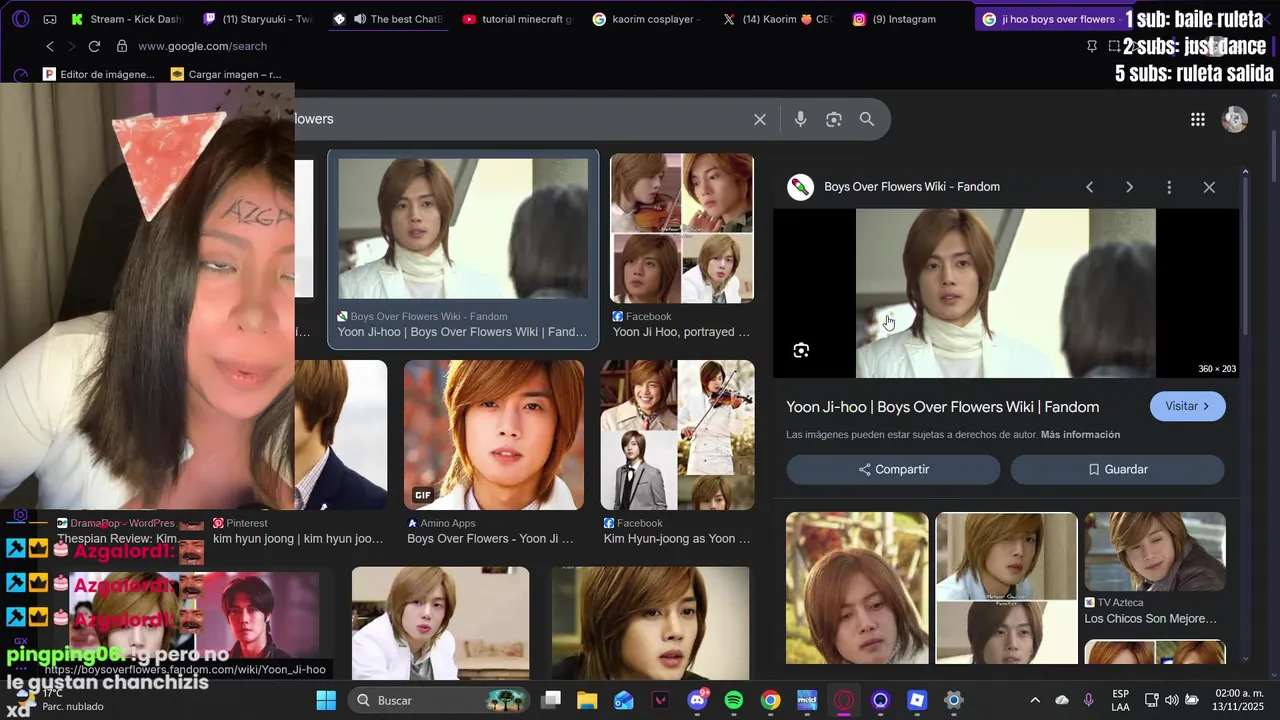
Task: Start Google voice search with microphone
Action: pyautogui.click(x=800, y=119)
